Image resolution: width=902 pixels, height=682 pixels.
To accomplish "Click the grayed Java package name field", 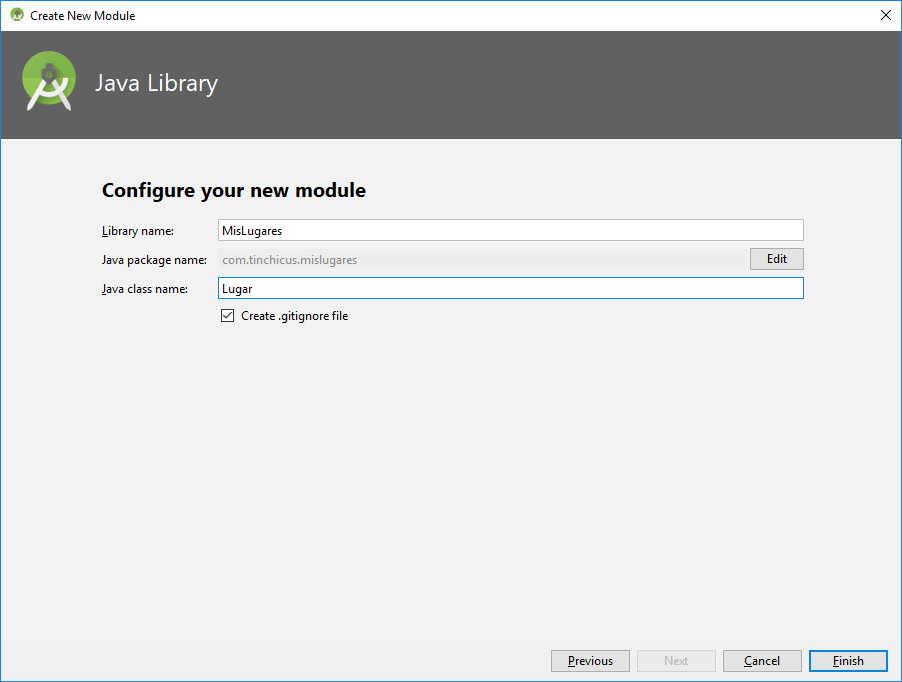I will [480, 259].
